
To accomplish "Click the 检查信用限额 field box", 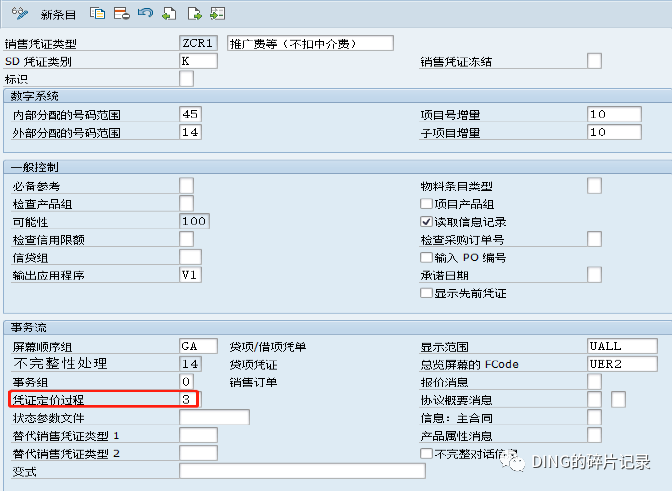I will tap(186, 239).
